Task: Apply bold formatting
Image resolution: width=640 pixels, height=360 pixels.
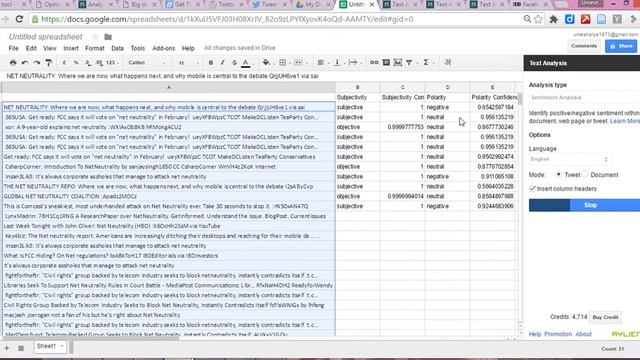Action: (211, 63)
